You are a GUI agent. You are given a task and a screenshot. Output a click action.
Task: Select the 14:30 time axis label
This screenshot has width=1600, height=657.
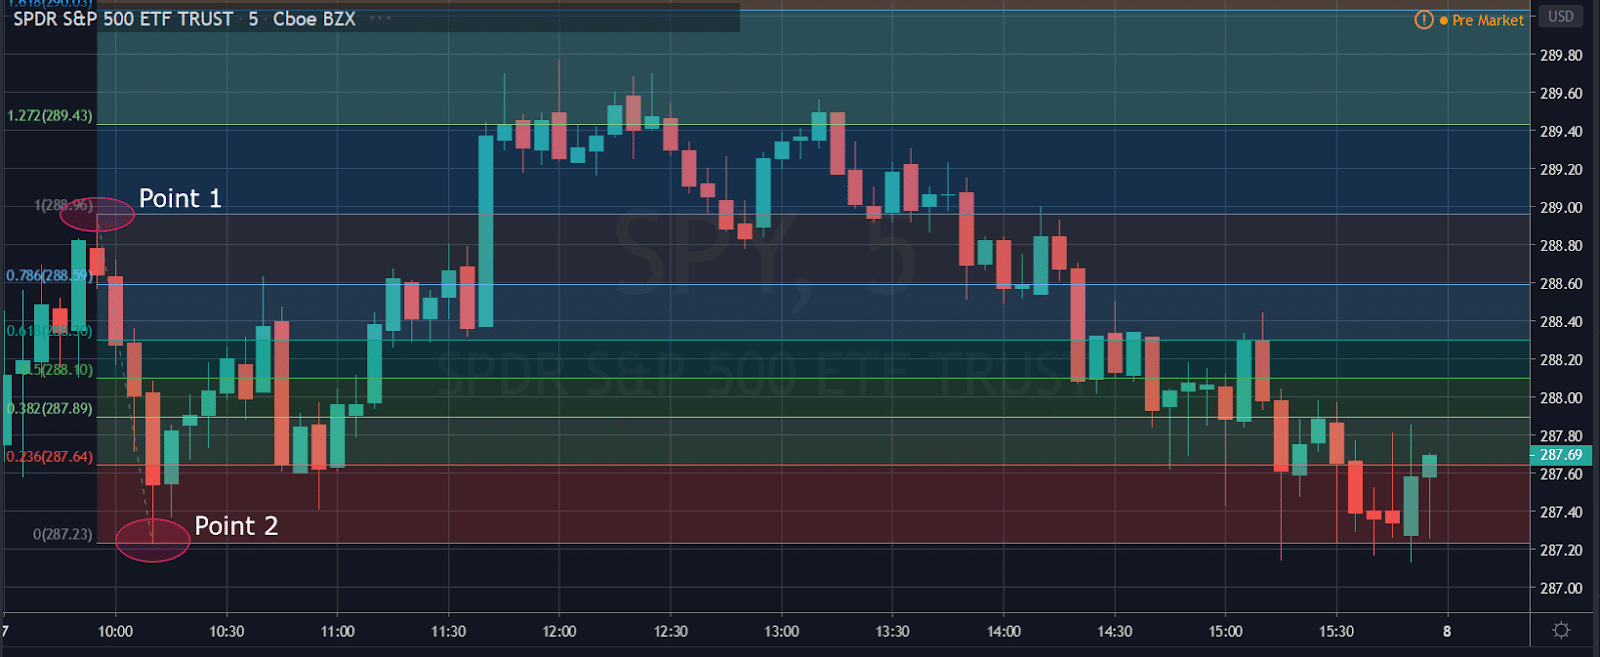coord(1114,631)
